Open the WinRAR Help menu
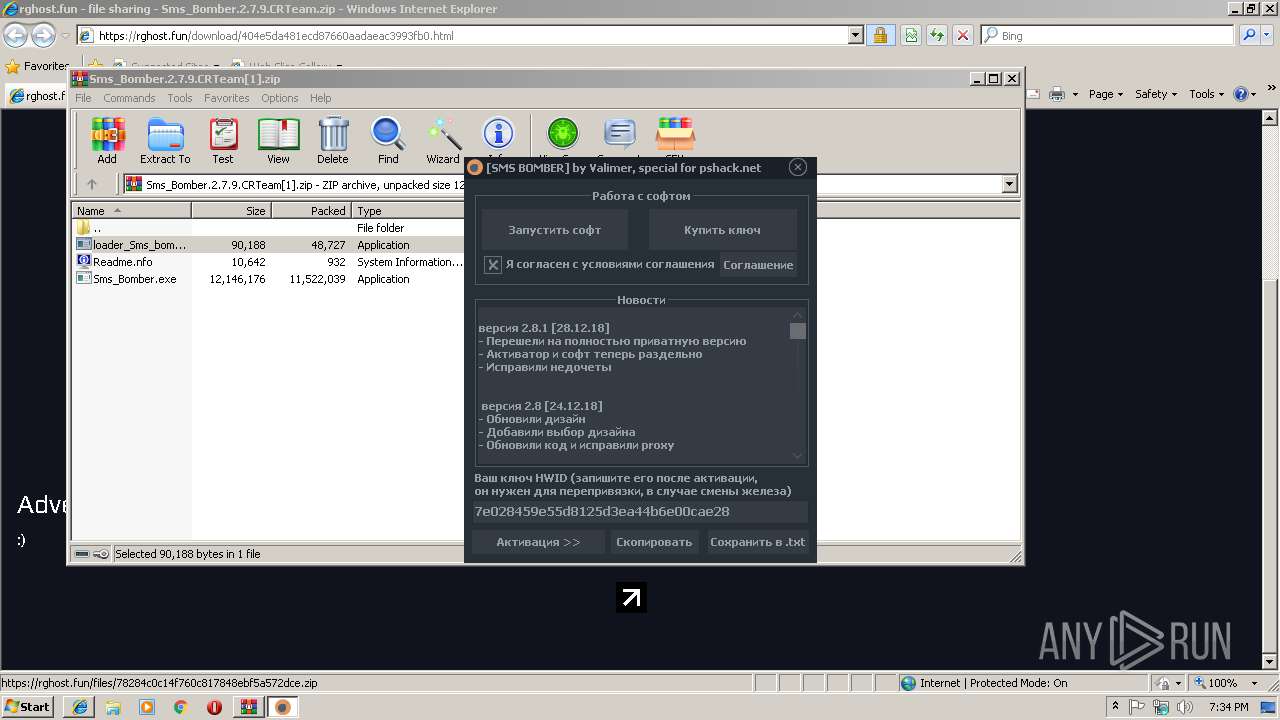The image size is (1280, 720). point(320,98)
